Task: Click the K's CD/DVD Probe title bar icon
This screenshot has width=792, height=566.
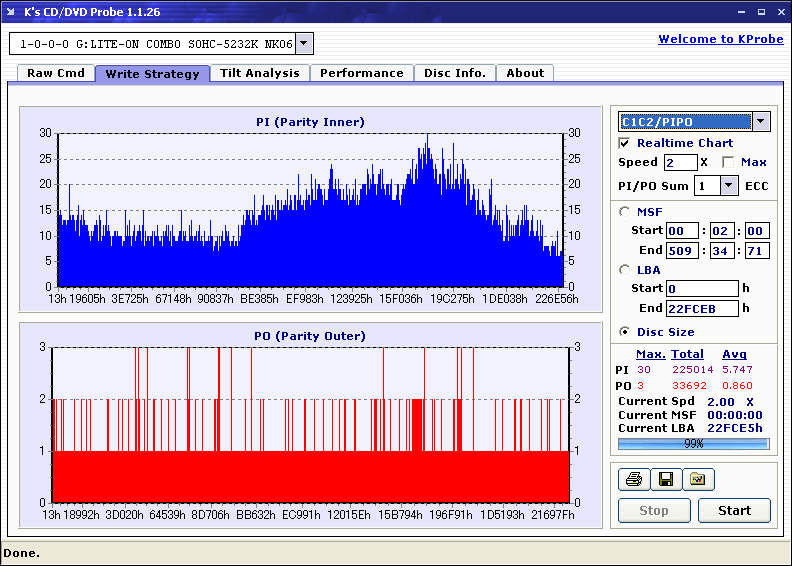Action: tap(11, 12)
